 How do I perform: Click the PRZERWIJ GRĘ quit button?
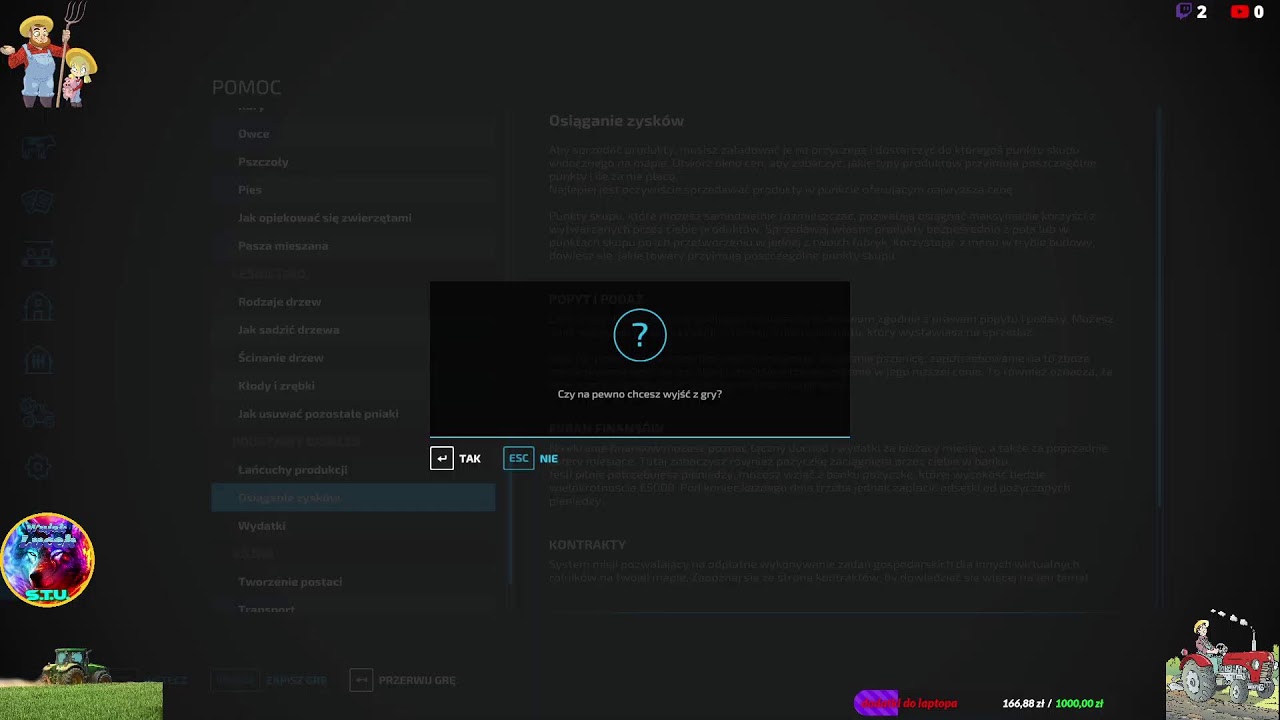pos(402,680)
